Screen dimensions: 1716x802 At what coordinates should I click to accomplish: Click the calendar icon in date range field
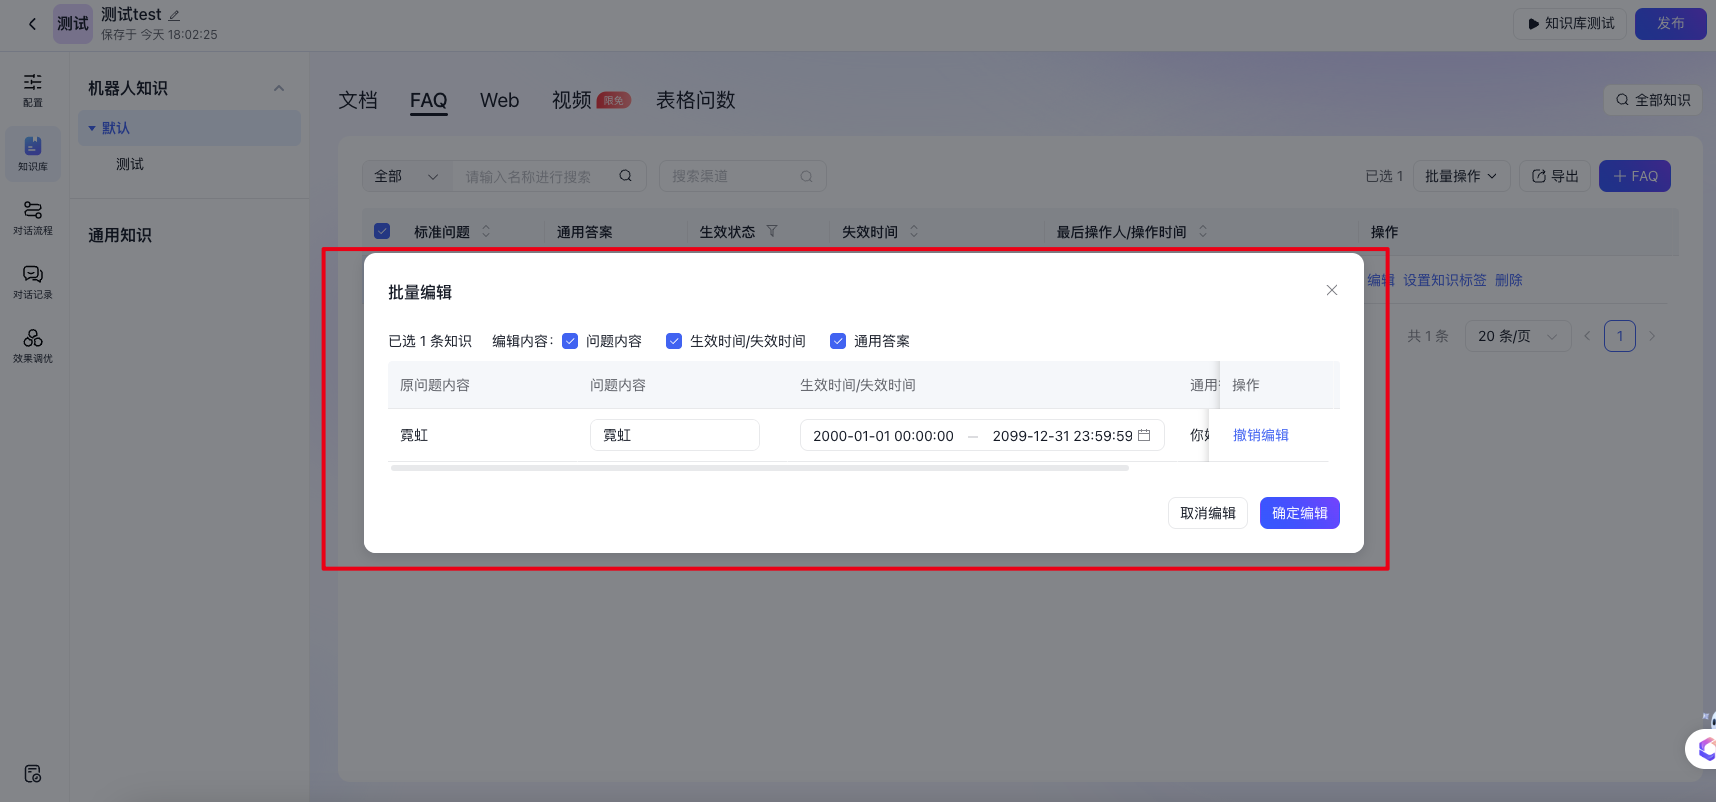(x=1144, y=435)
